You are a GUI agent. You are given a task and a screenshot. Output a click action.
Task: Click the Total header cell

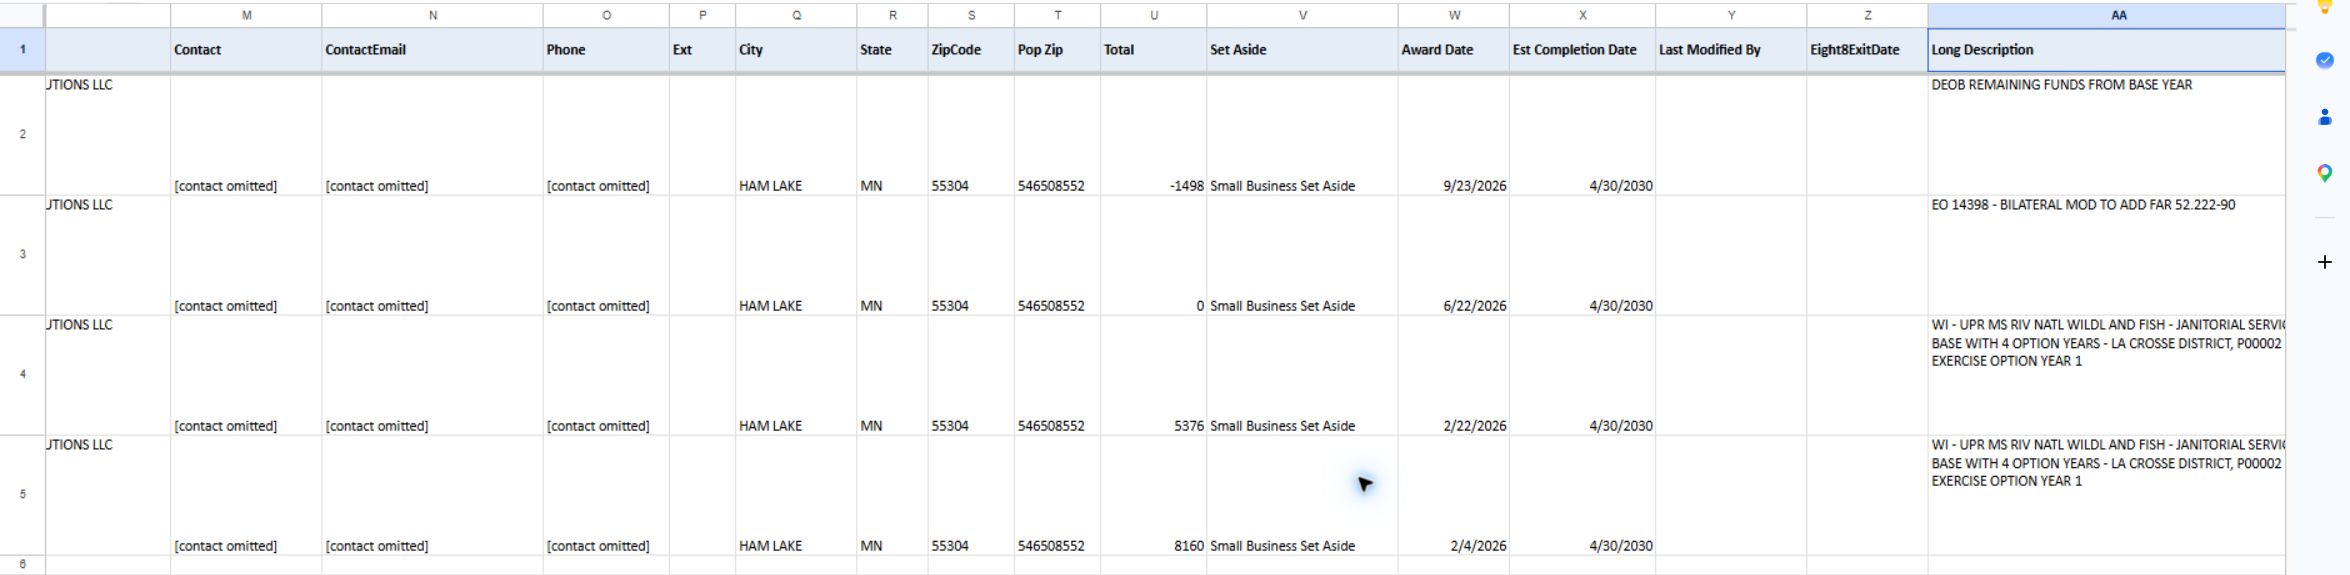[x=1154, y=50]
